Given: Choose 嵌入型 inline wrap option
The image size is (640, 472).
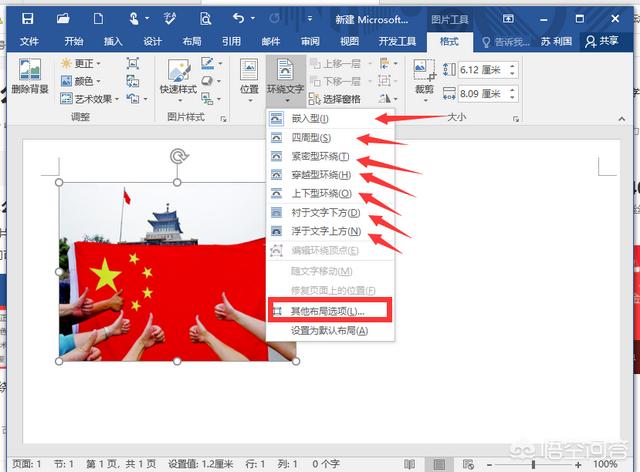Looking at the screenshot, I should click(330, 118).
